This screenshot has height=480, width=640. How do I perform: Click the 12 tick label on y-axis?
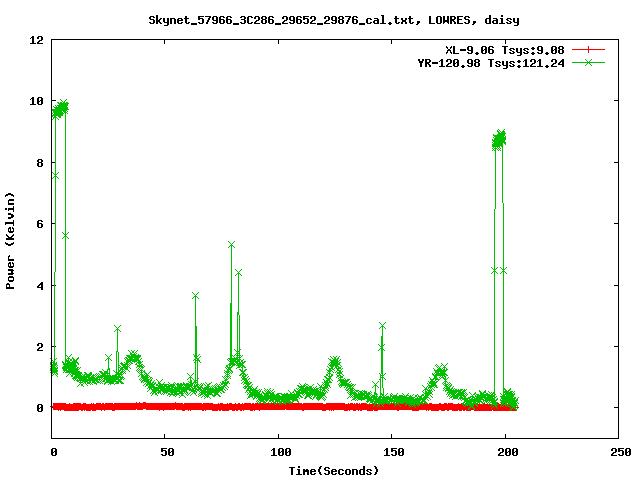(36, 40)
